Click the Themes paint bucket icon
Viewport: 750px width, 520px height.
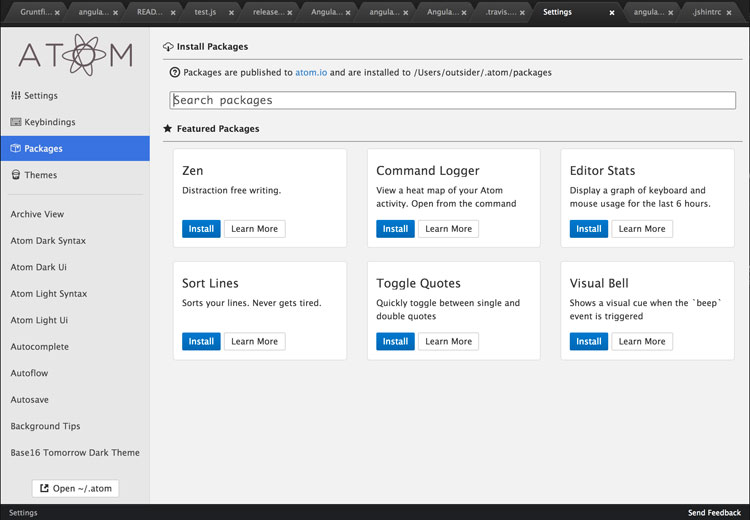(16, 175)
